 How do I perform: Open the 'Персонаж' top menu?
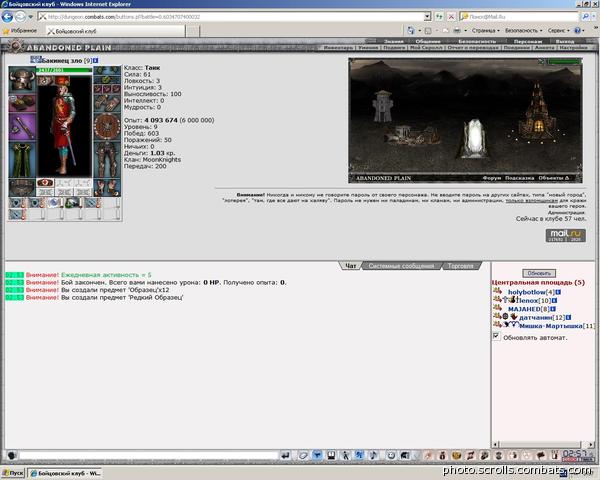point(528,41)
